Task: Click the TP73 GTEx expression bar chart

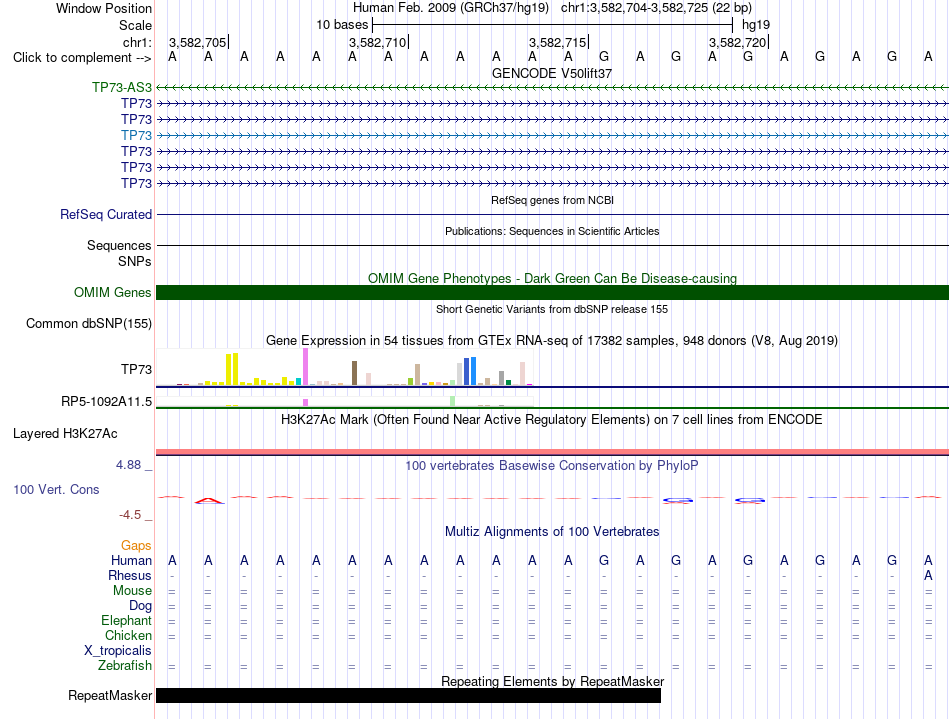Action: click(x=345, y=367)
